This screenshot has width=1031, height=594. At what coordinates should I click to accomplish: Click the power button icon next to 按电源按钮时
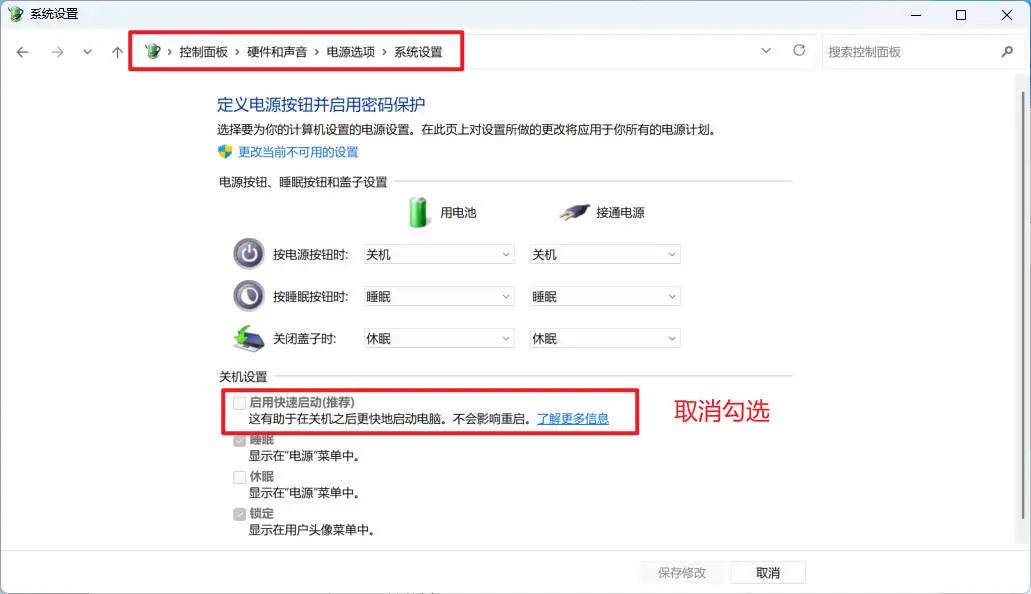(247, 254)
